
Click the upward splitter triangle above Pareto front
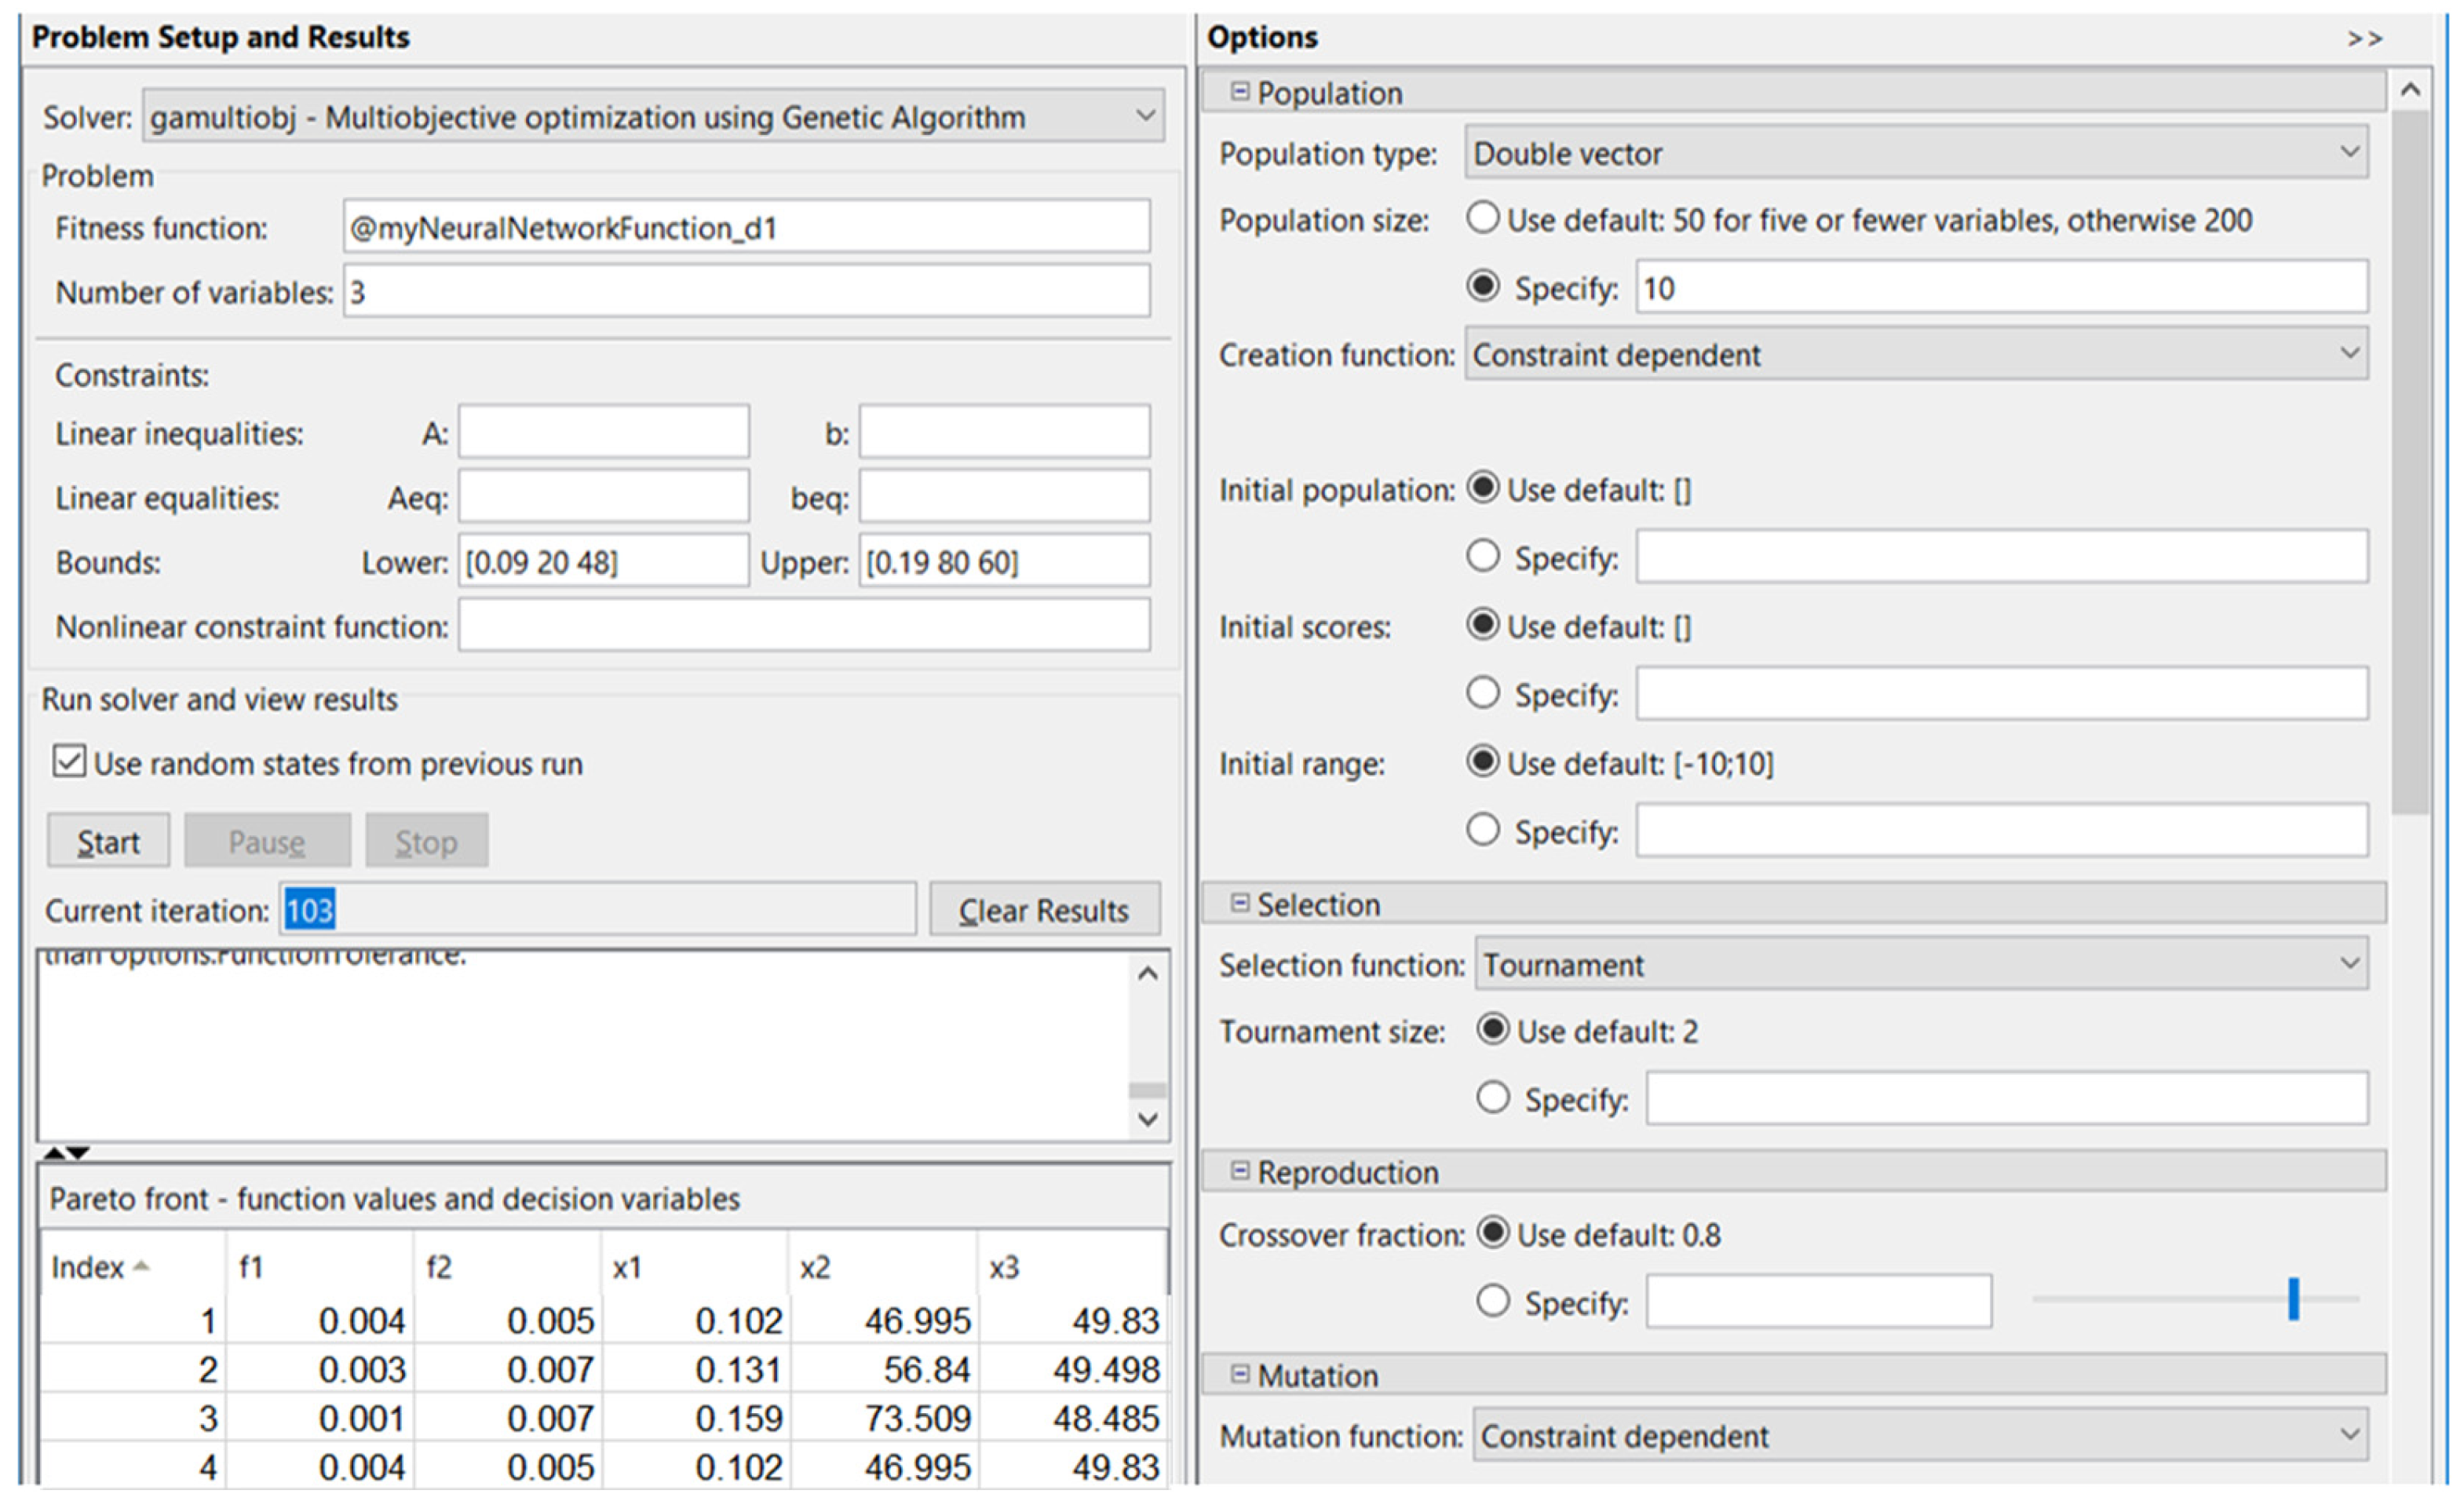pos(55,1150)
